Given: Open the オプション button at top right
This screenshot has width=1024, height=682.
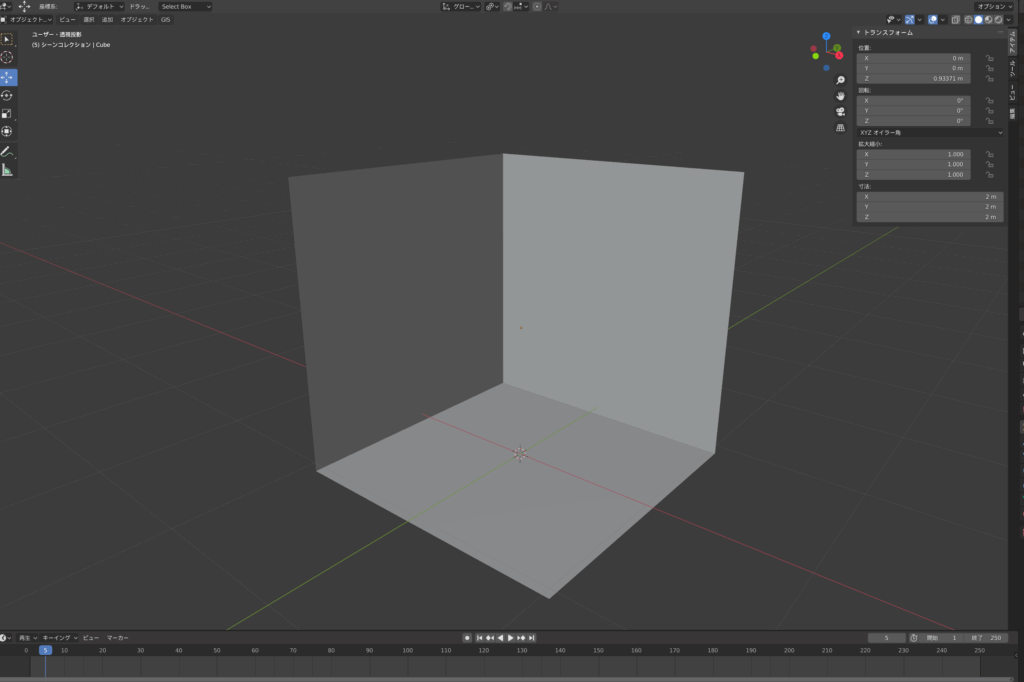Looking at the screenshot, I should (996, 6).
